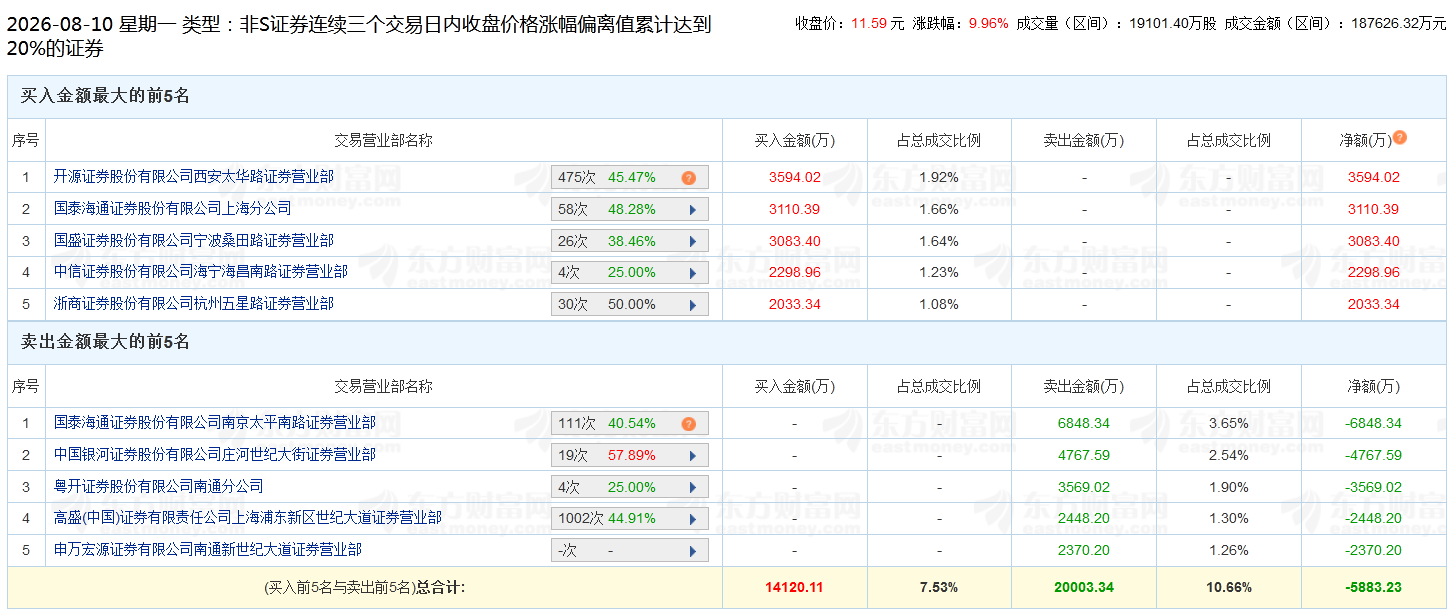Click arrow icon in 中国银河庄河世纪大街 row
This screenshot has width=1452, height=614.
tap(692, 456)
